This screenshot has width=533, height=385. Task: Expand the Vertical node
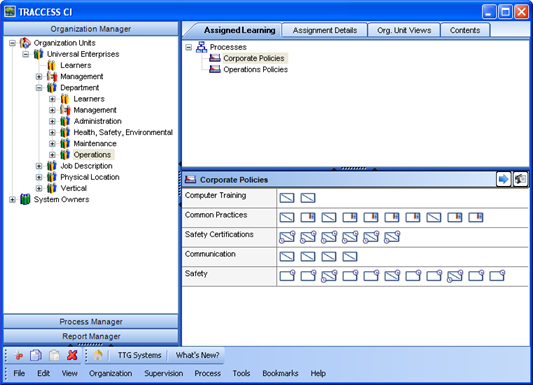pyautogui.click(x=39, y=188)
